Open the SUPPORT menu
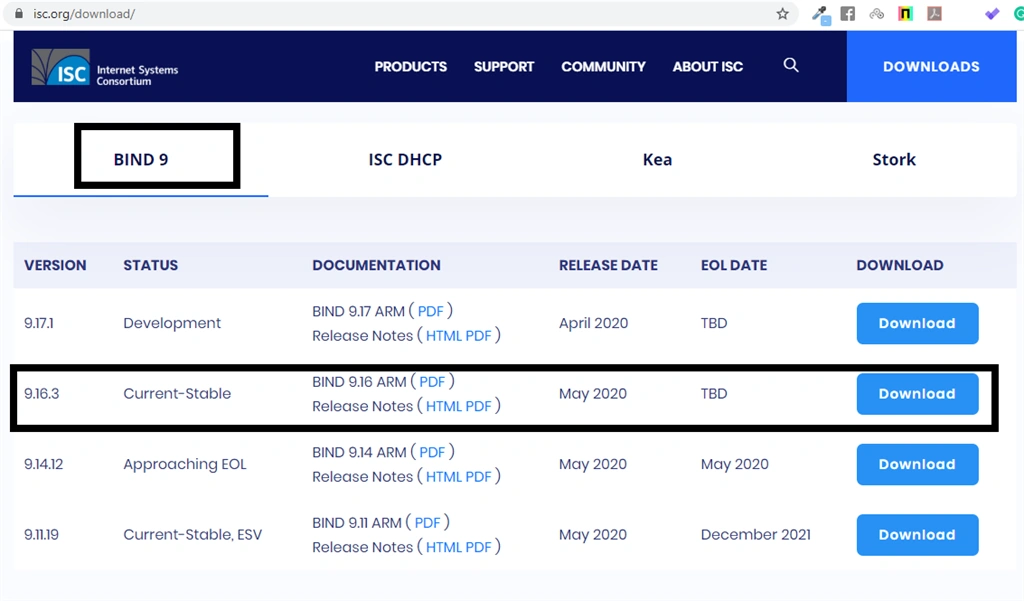Image resolution: width=1024 pixels, height=601 pixels. [504, 67]
